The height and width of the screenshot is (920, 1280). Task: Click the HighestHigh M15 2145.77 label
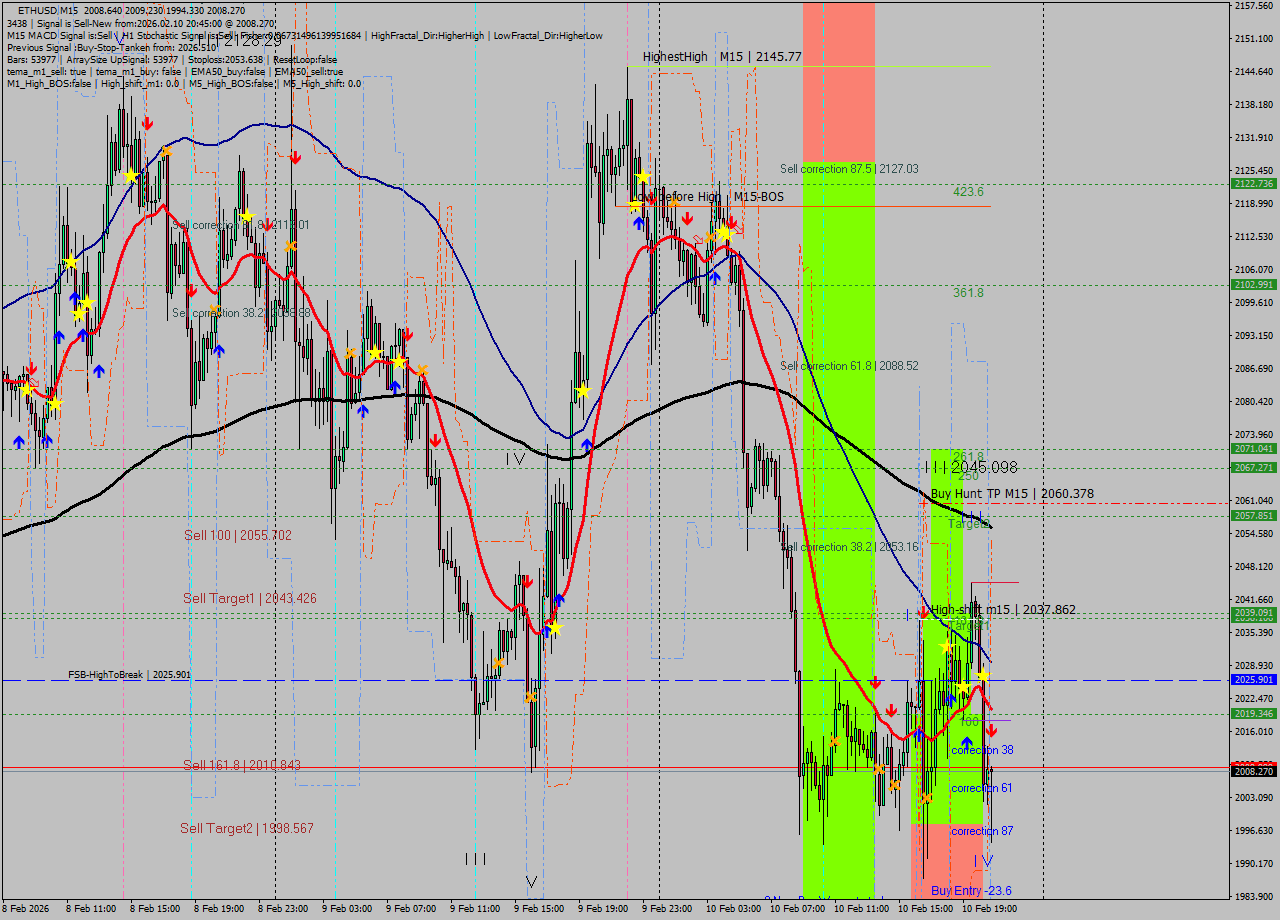coord(722,57)
